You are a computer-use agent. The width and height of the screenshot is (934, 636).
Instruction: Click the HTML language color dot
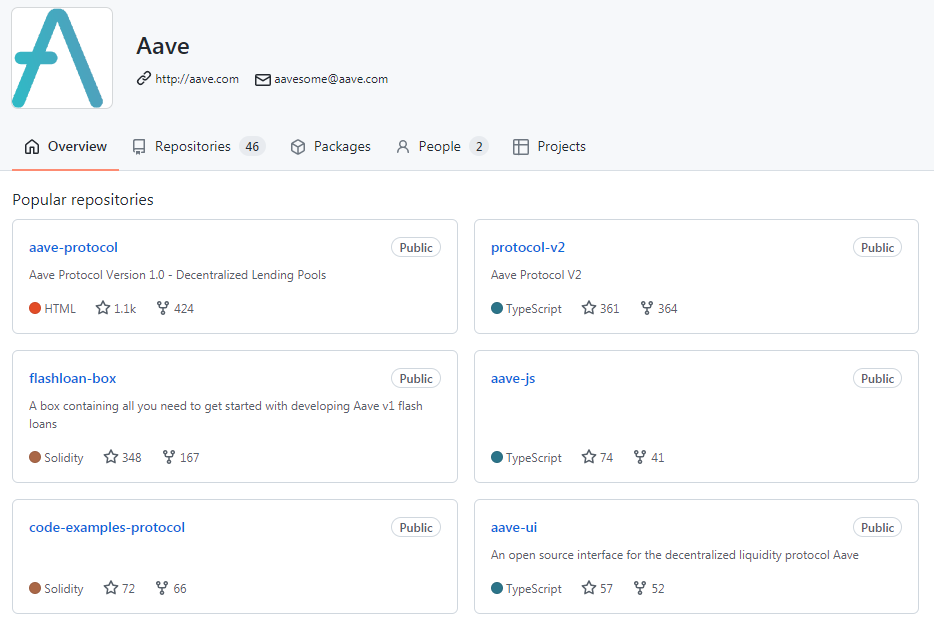point(35,308)
